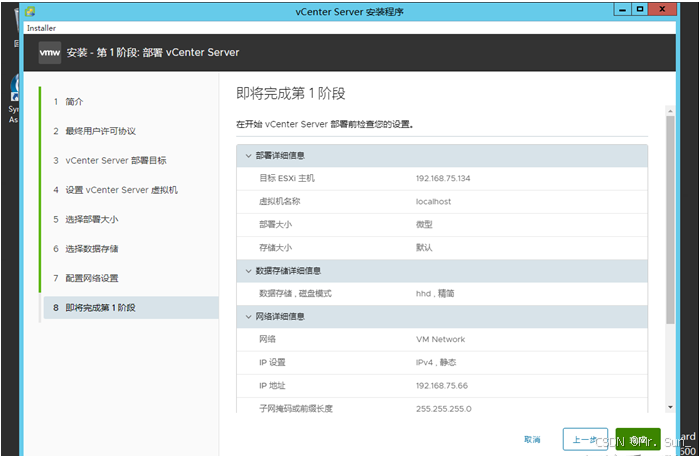Viewport: 699px width, 456px height.
Task: Collapse the 数据存储详细信息 section
Action: [x=248, y=271]
